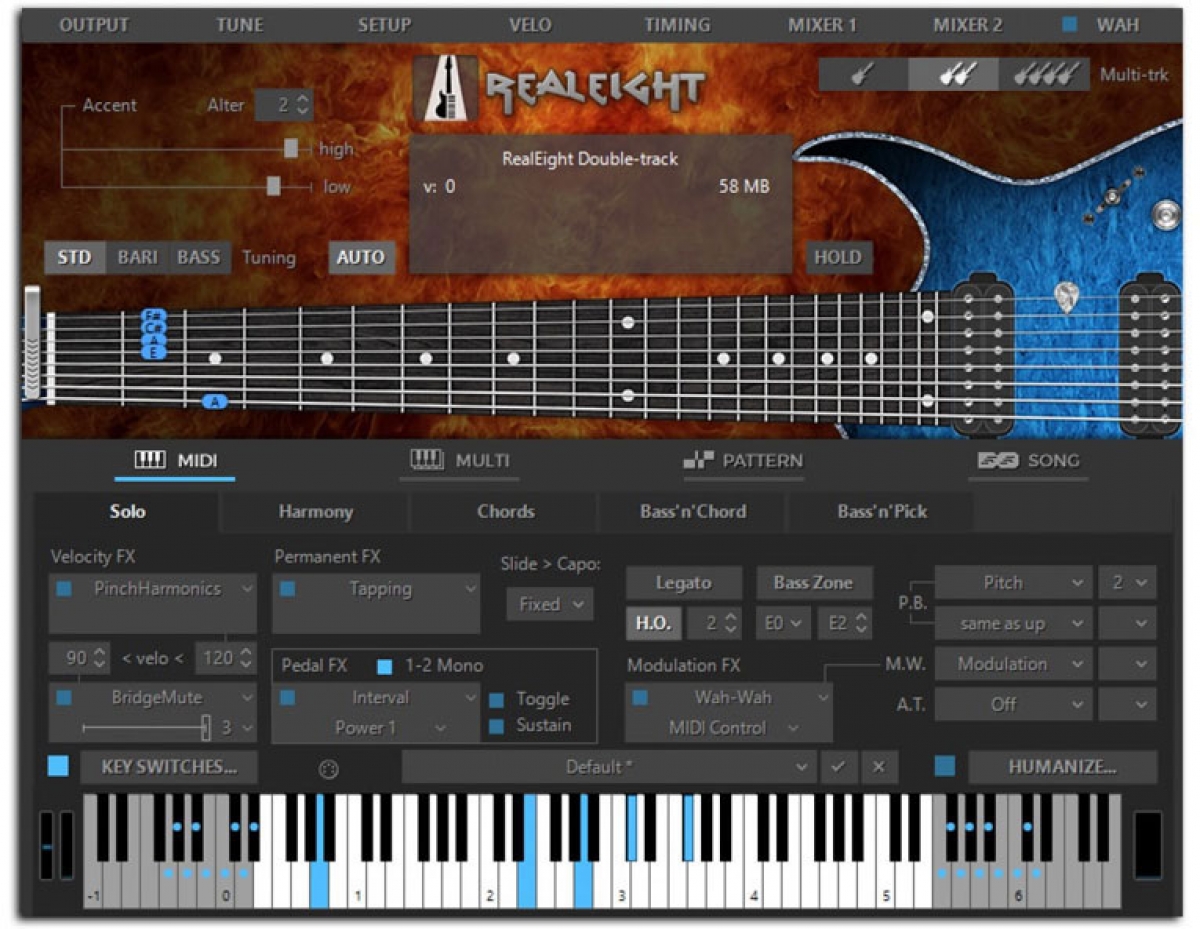Toggle the Key Switches enable checkbox
Viewport: 1200px width, 929px height.
pyautogui.click(x=59, y=767)
